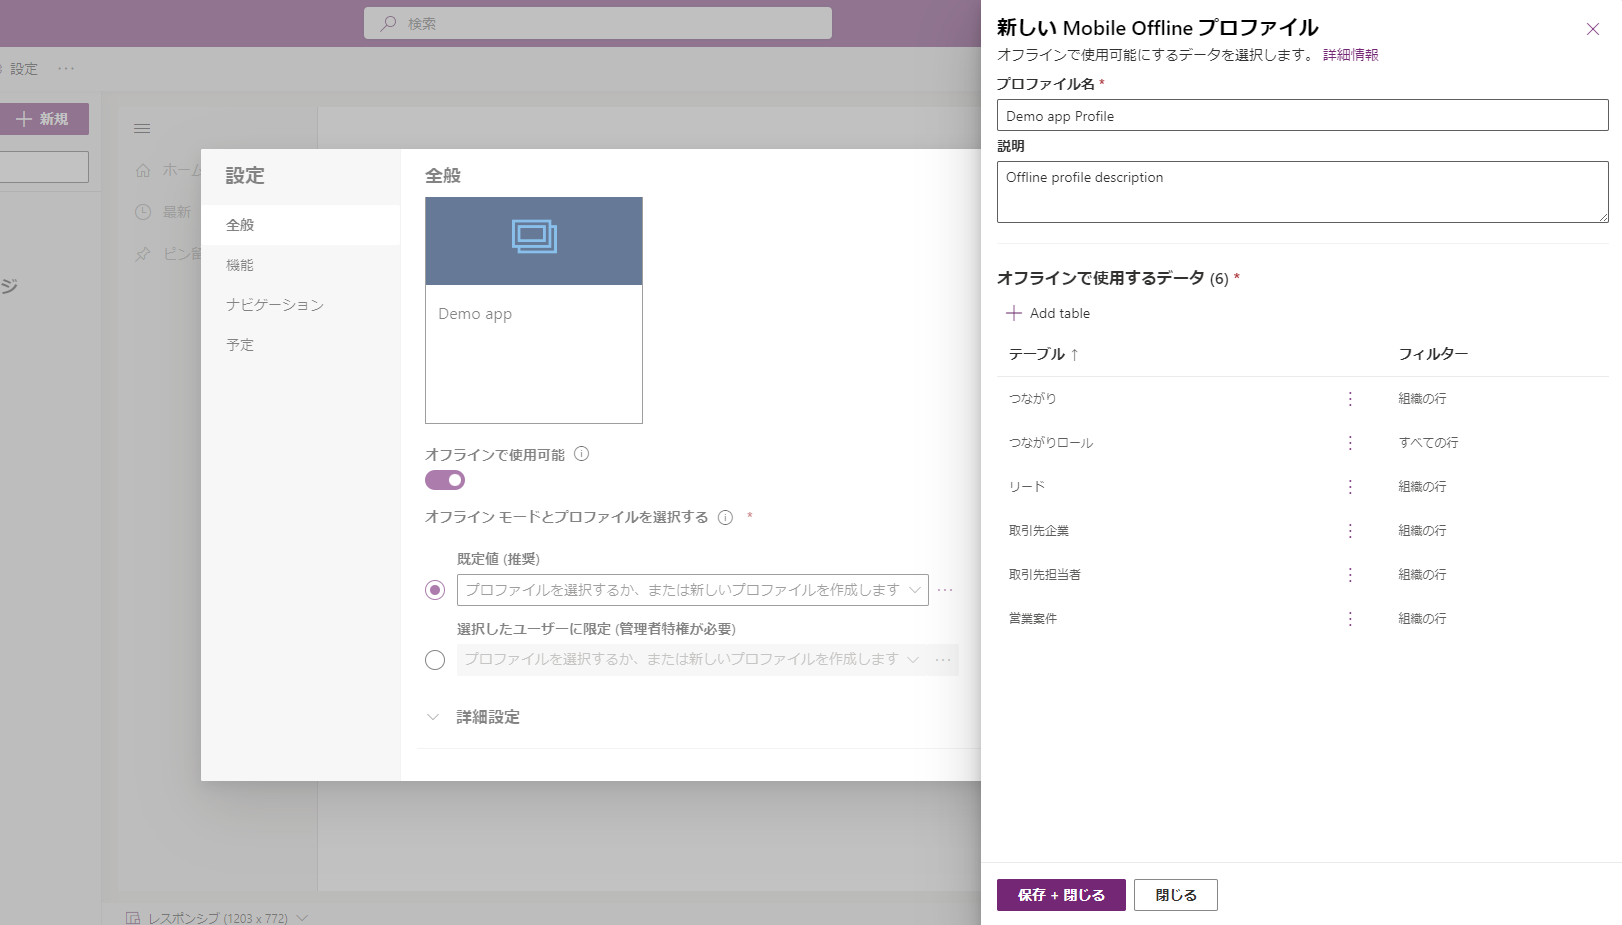Click the 取引先担当者 table name
This screenshot has height=925, width=1622.
point(1045,575)
